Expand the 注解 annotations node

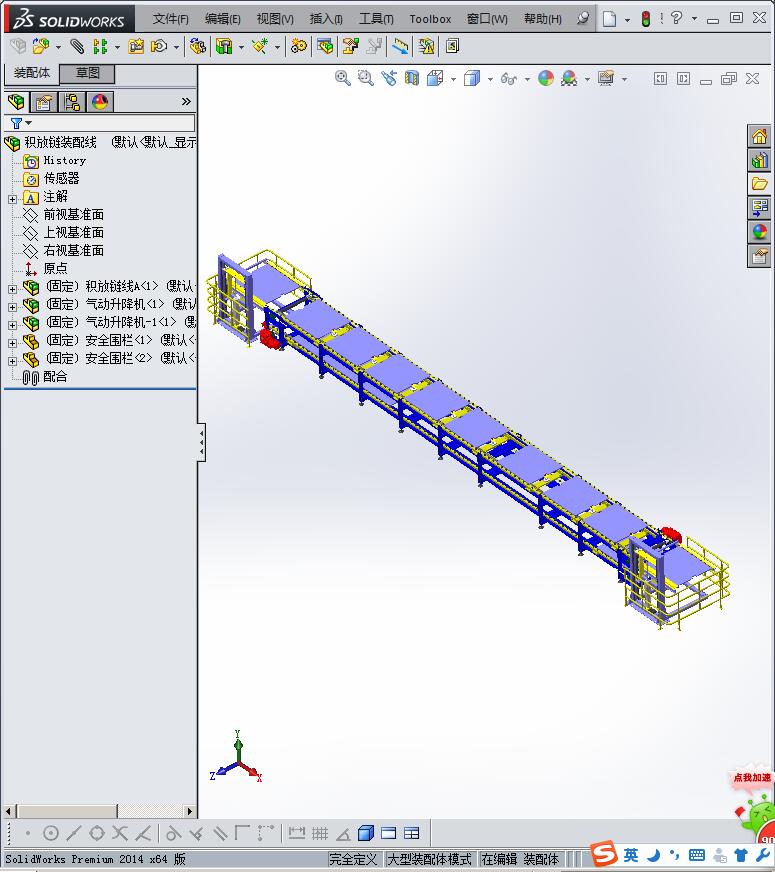click(12, 199)
